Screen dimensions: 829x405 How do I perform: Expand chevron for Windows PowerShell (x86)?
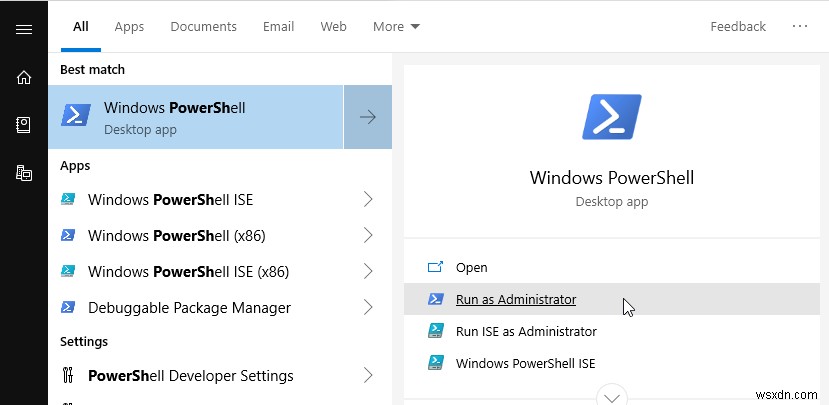click(x=369, y=235)
